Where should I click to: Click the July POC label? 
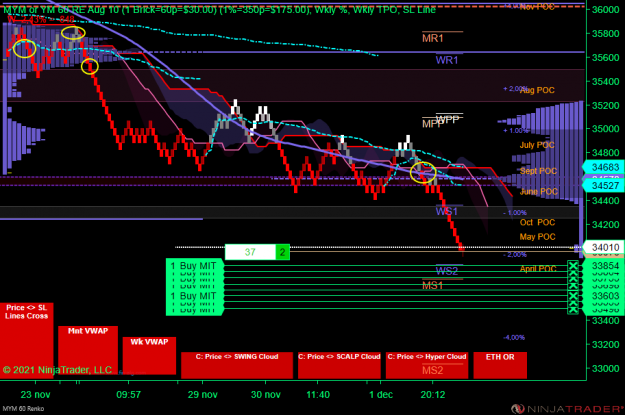click(x=537, y=145)
